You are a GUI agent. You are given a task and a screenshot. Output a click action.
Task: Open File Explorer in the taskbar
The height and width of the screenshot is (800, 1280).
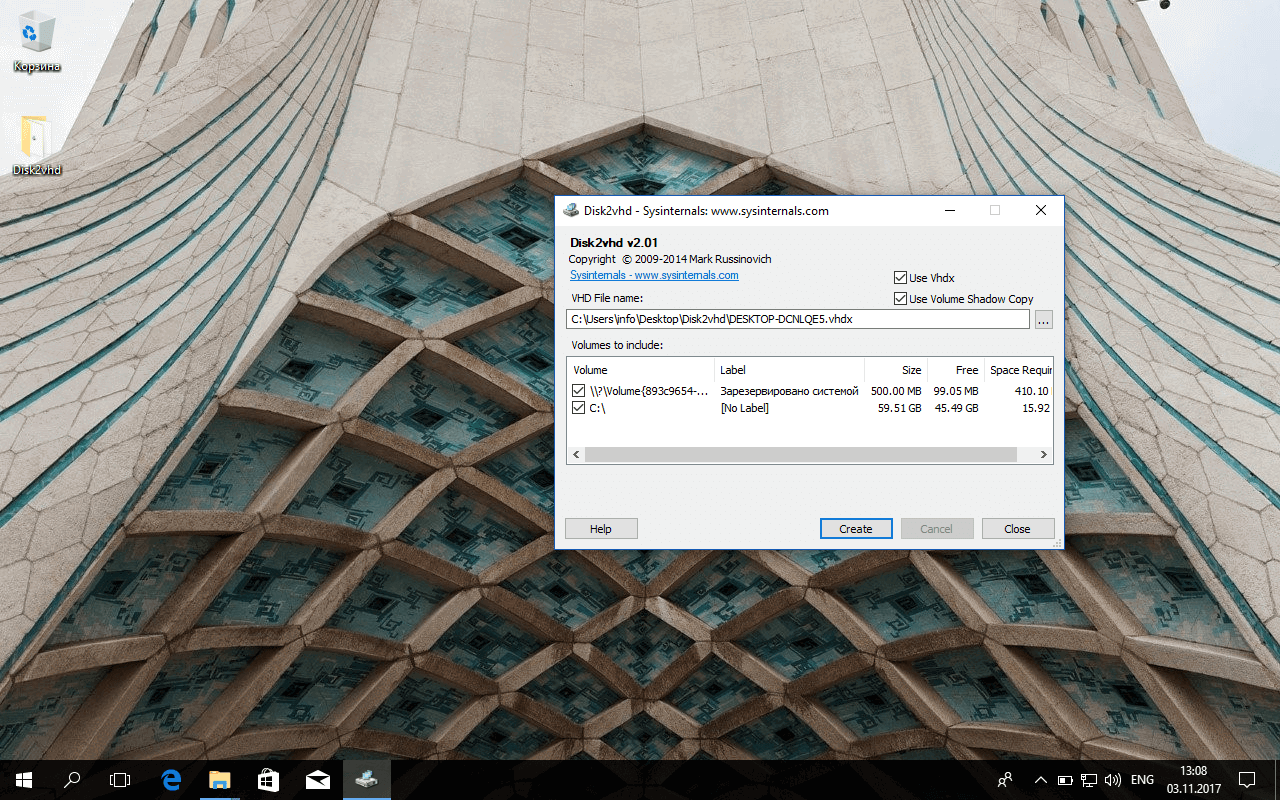[219, 779]
